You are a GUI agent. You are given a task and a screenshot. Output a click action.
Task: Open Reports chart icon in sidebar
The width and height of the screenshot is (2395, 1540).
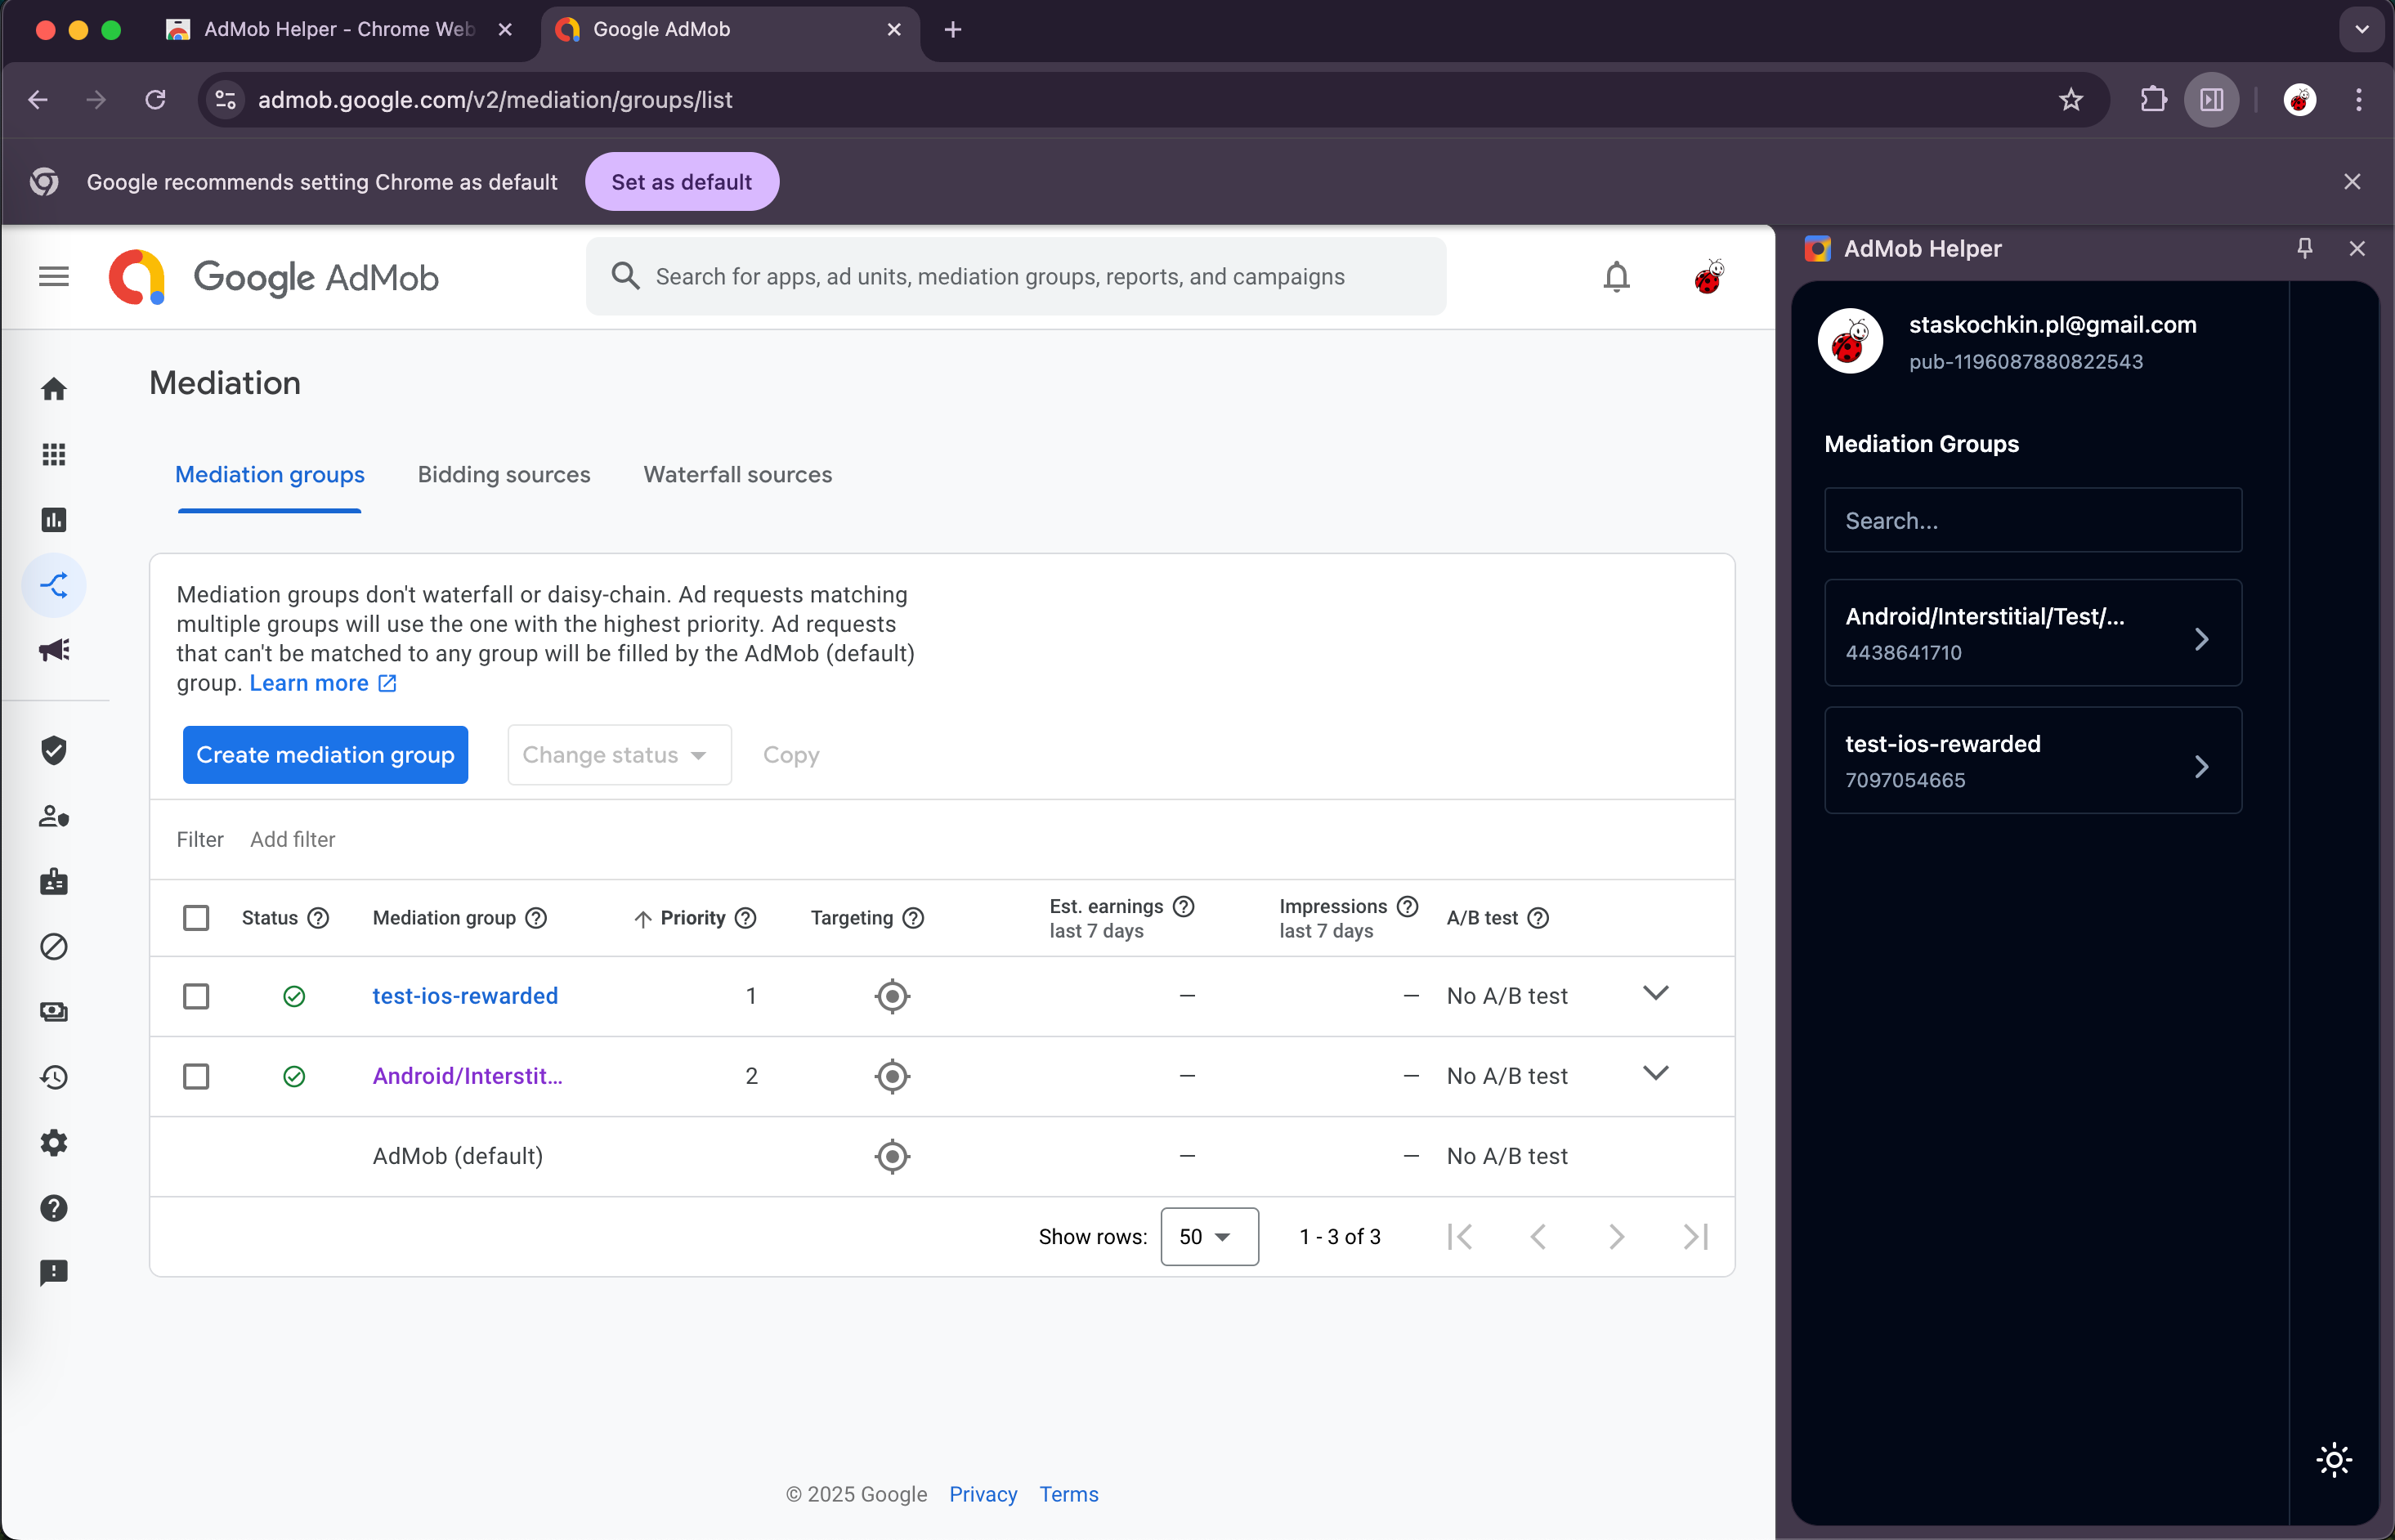coord(54,520)
